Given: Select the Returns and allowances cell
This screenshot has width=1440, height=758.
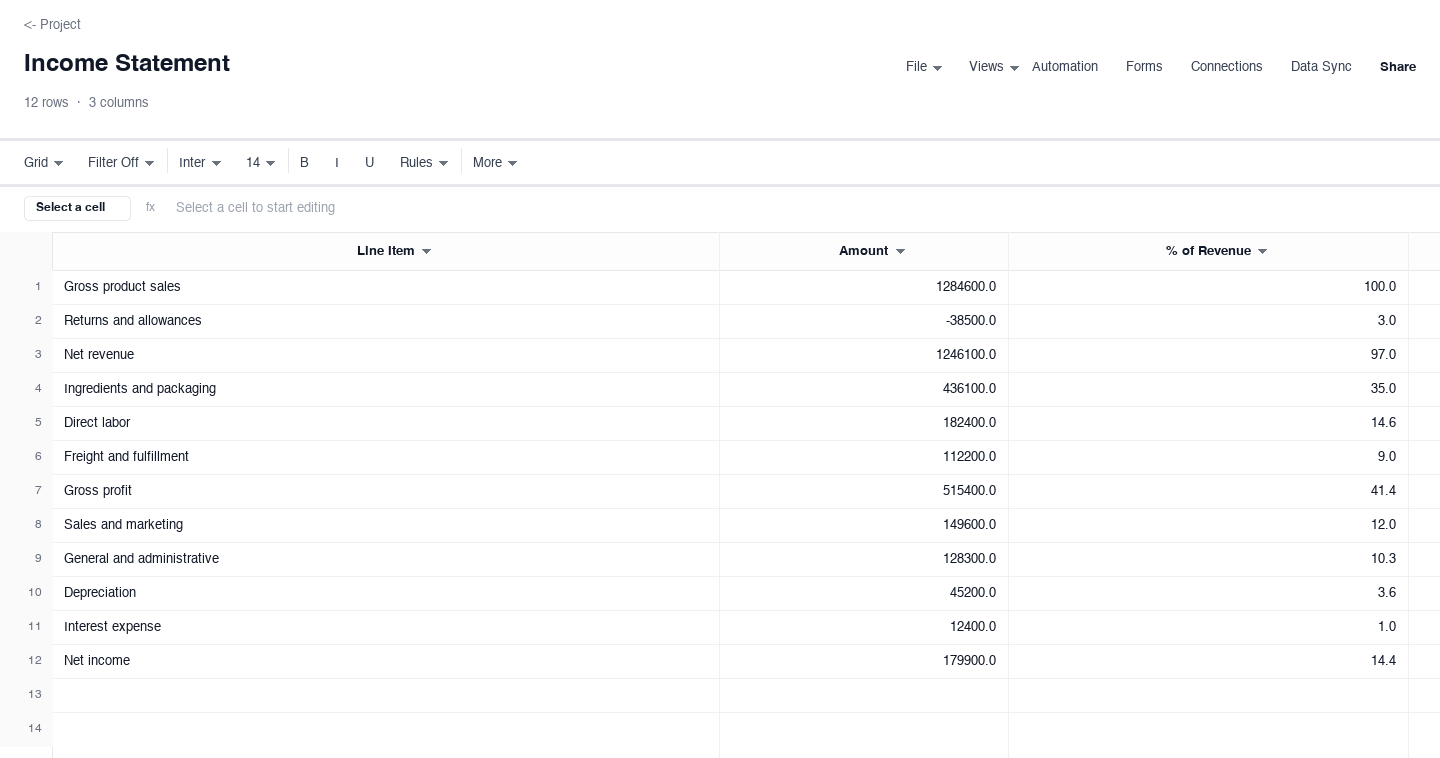Looking at the screenshot, I should [x=386, y=321].
